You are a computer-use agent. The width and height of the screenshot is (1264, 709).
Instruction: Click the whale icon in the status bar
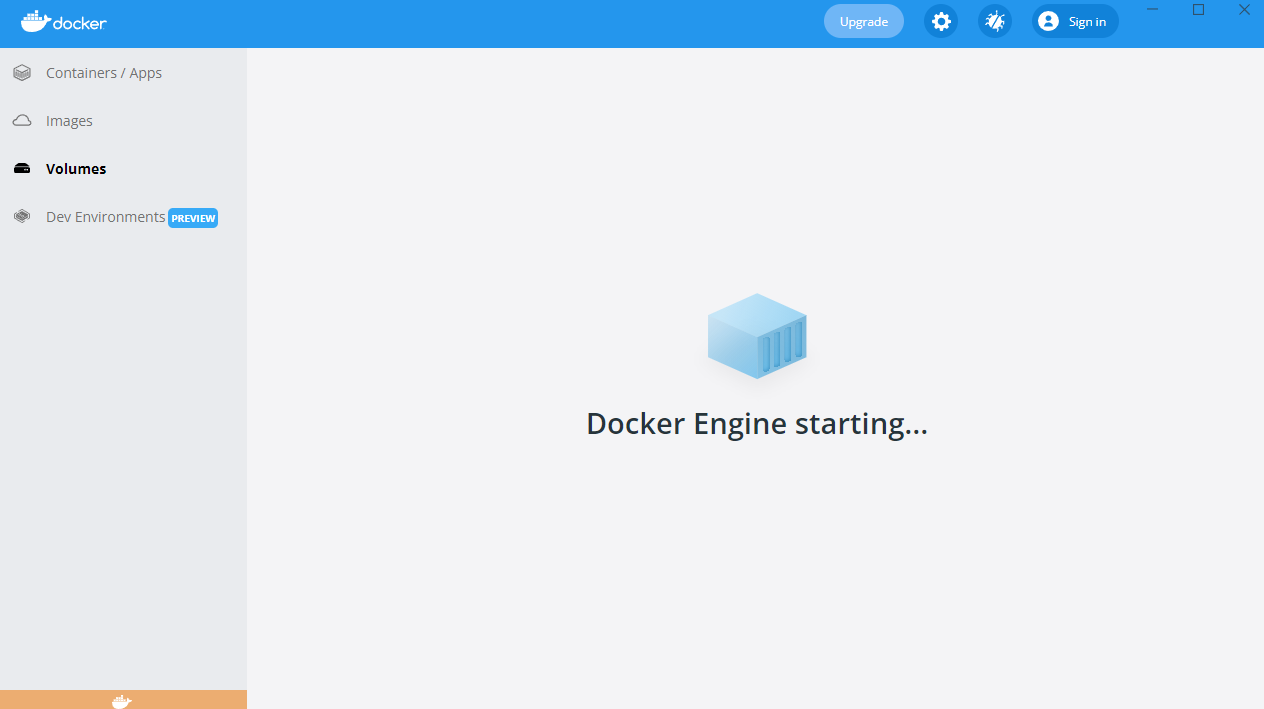(123, 700)
